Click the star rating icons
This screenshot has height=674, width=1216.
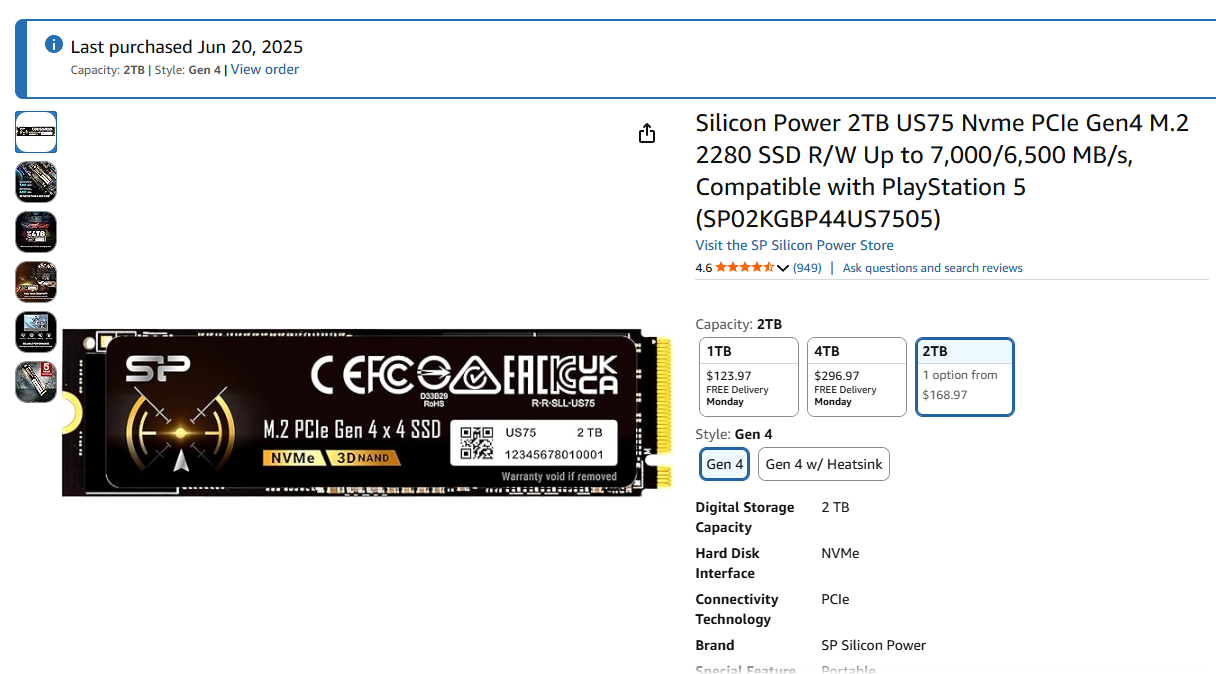click(745, 268)
